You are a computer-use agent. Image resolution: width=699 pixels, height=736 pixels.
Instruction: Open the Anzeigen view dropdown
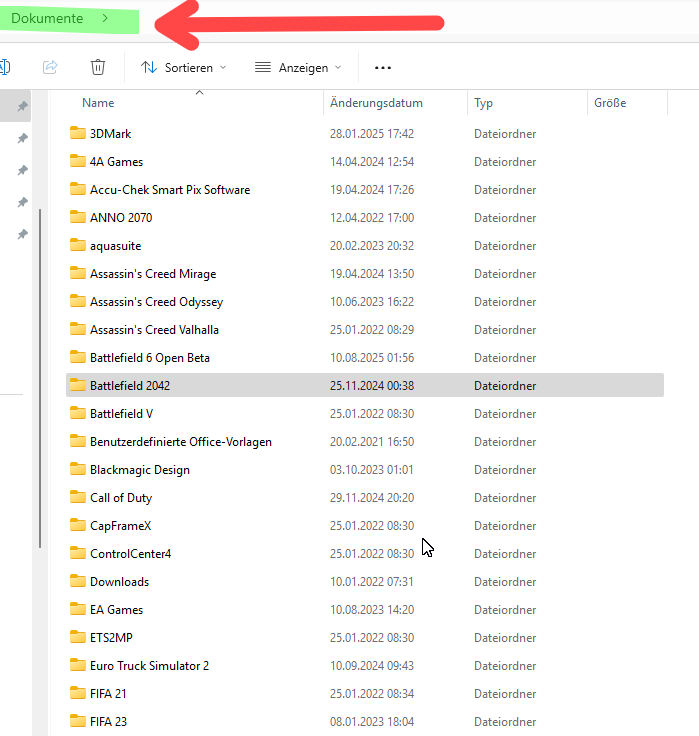pos(298,68)
